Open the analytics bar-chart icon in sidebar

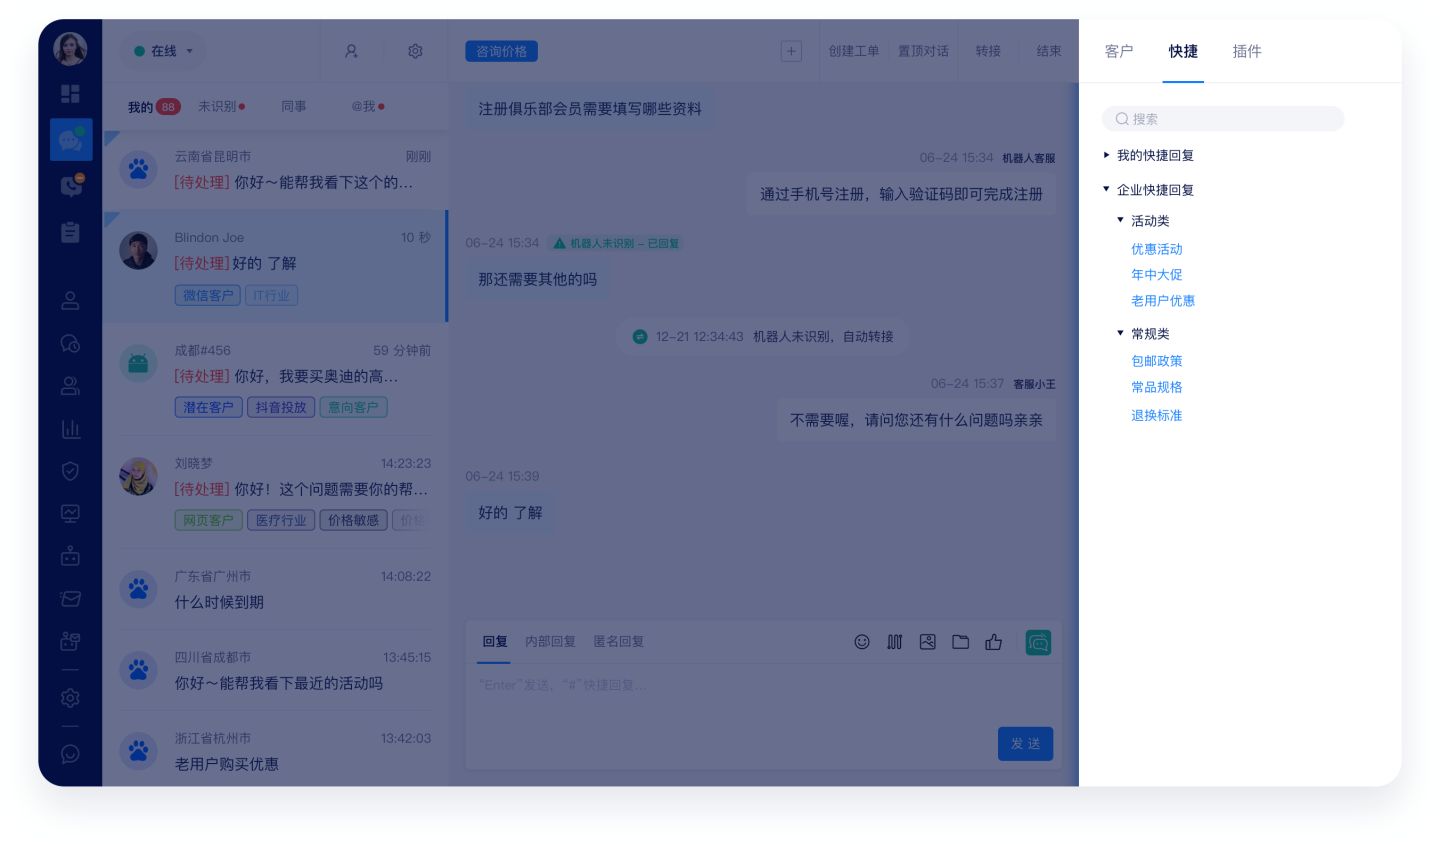click(x=71, y=429)
